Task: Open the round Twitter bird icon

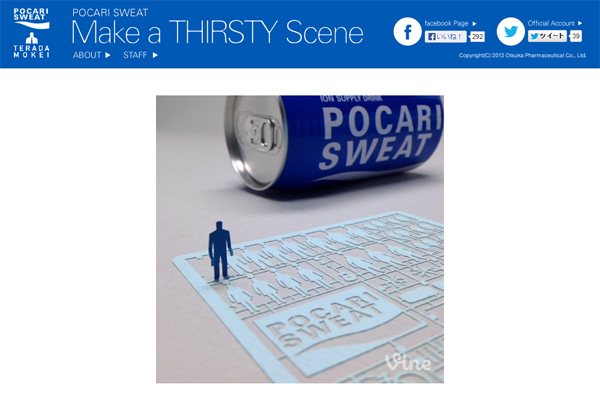Action: pos(510,31)
